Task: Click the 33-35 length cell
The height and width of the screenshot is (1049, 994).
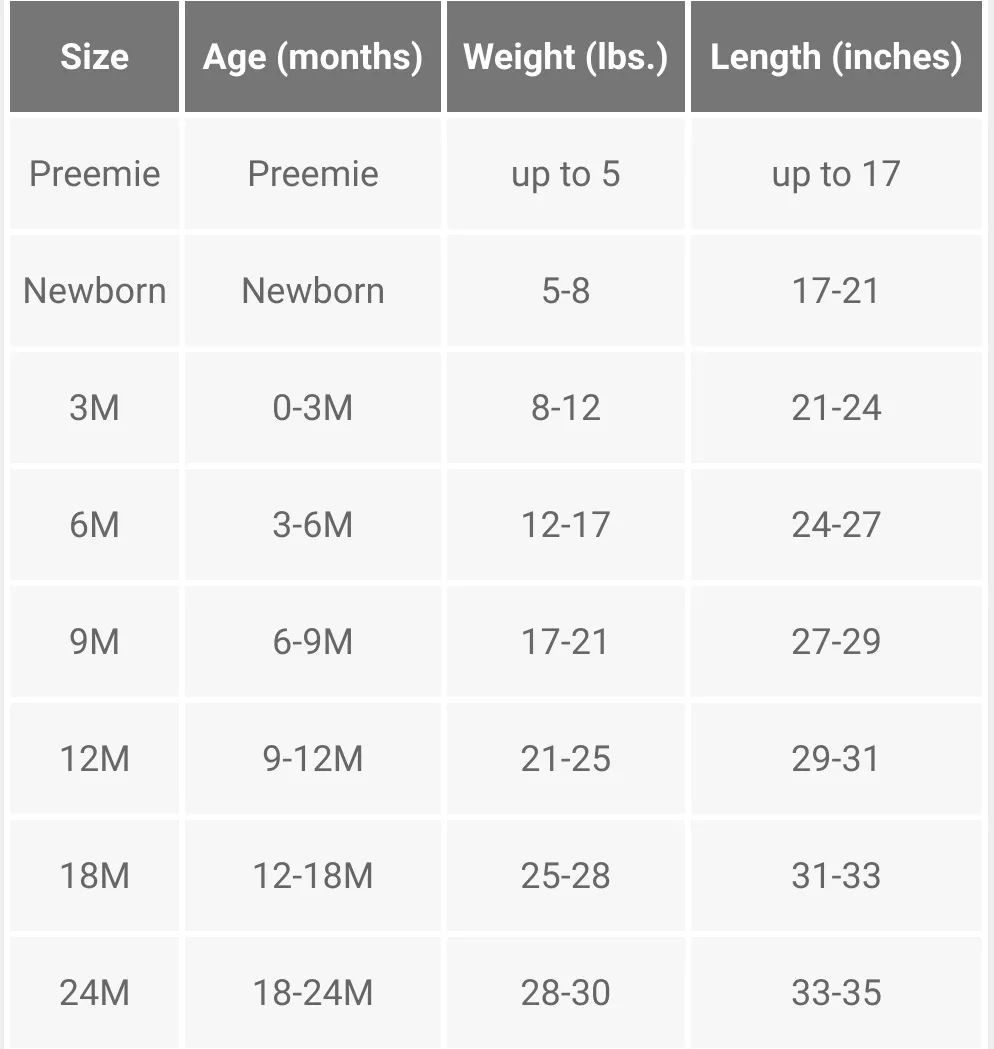Action: (836, 993)
